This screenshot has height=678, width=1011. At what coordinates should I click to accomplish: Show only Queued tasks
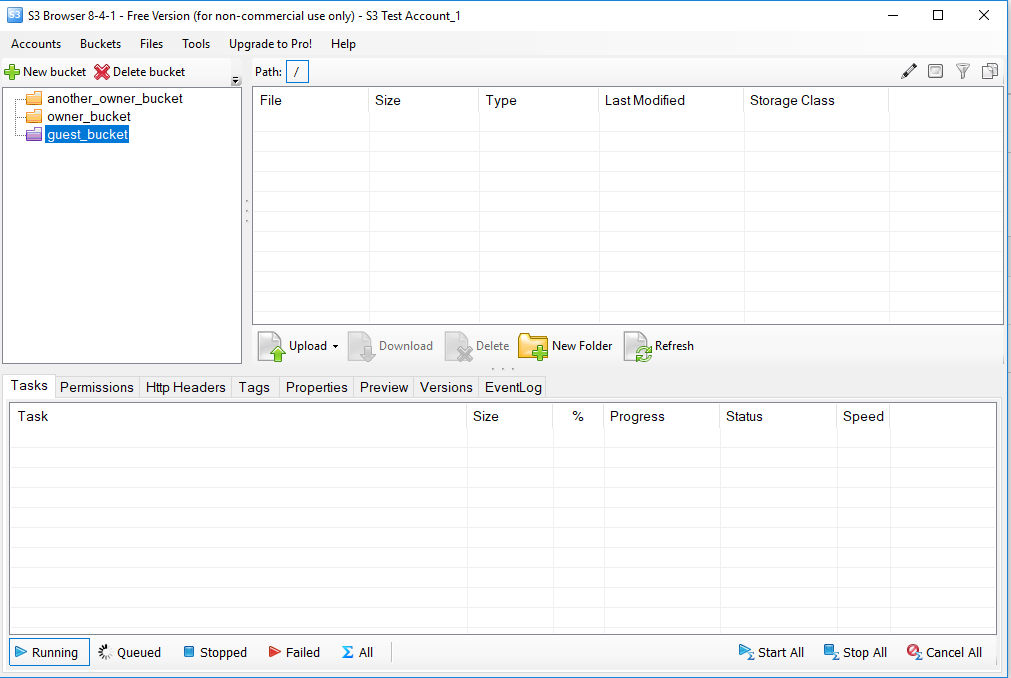pyautogui.click(x=129, y=652)
